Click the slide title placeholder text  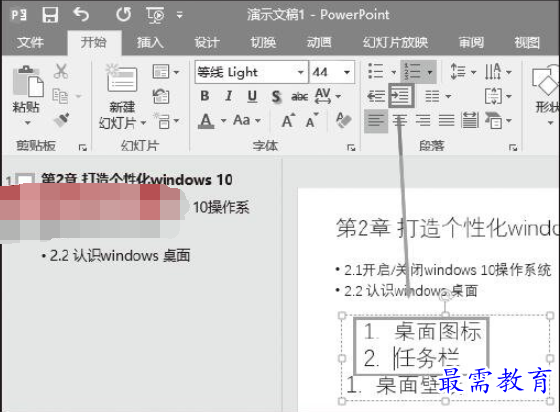tap(447, 228)
